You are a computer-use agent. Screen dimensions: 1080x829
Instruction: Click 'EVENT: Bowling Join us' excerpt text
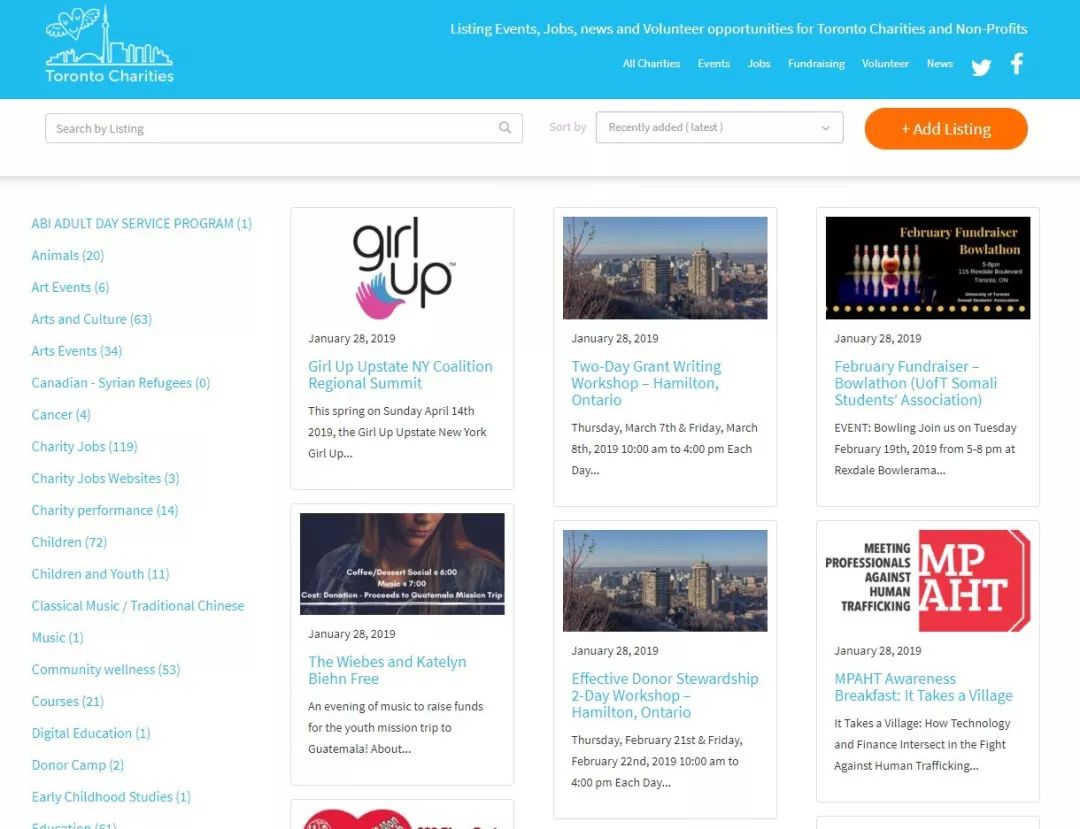click(x=925, y=449)
